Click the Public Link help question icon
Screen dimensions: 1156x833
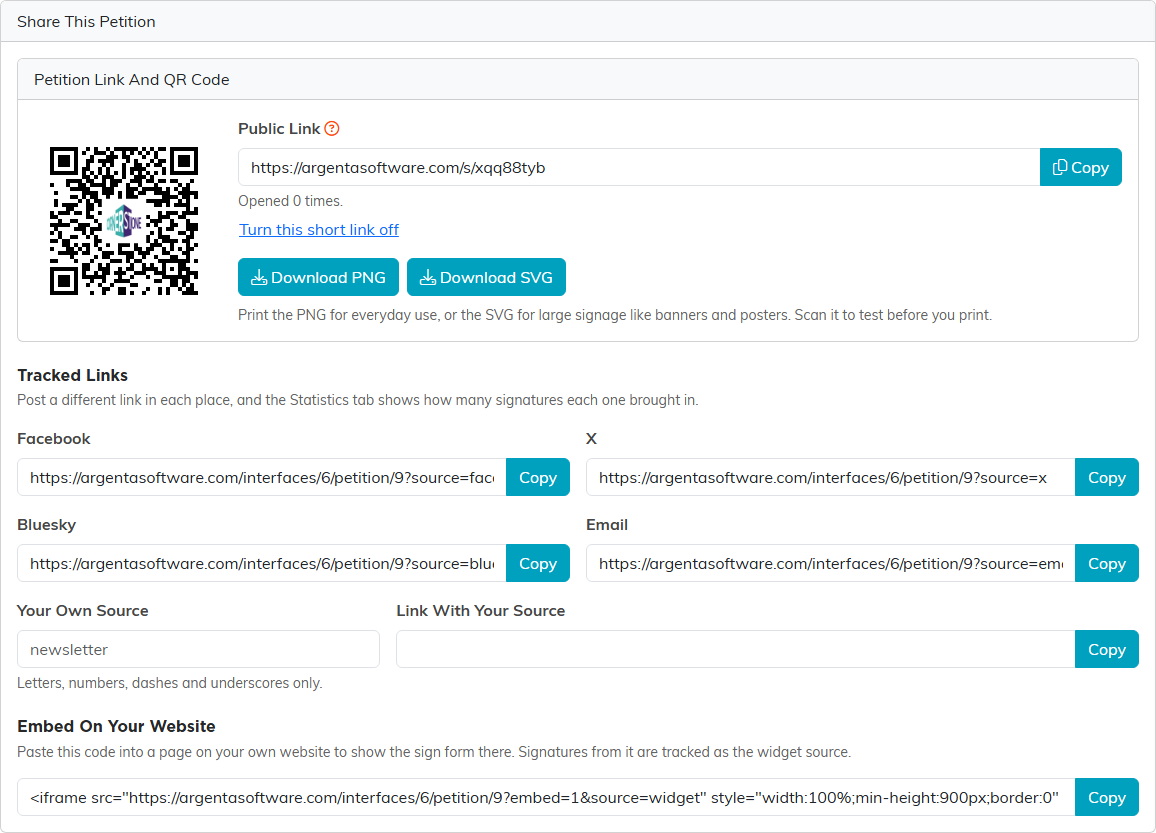tap(332, 128)
